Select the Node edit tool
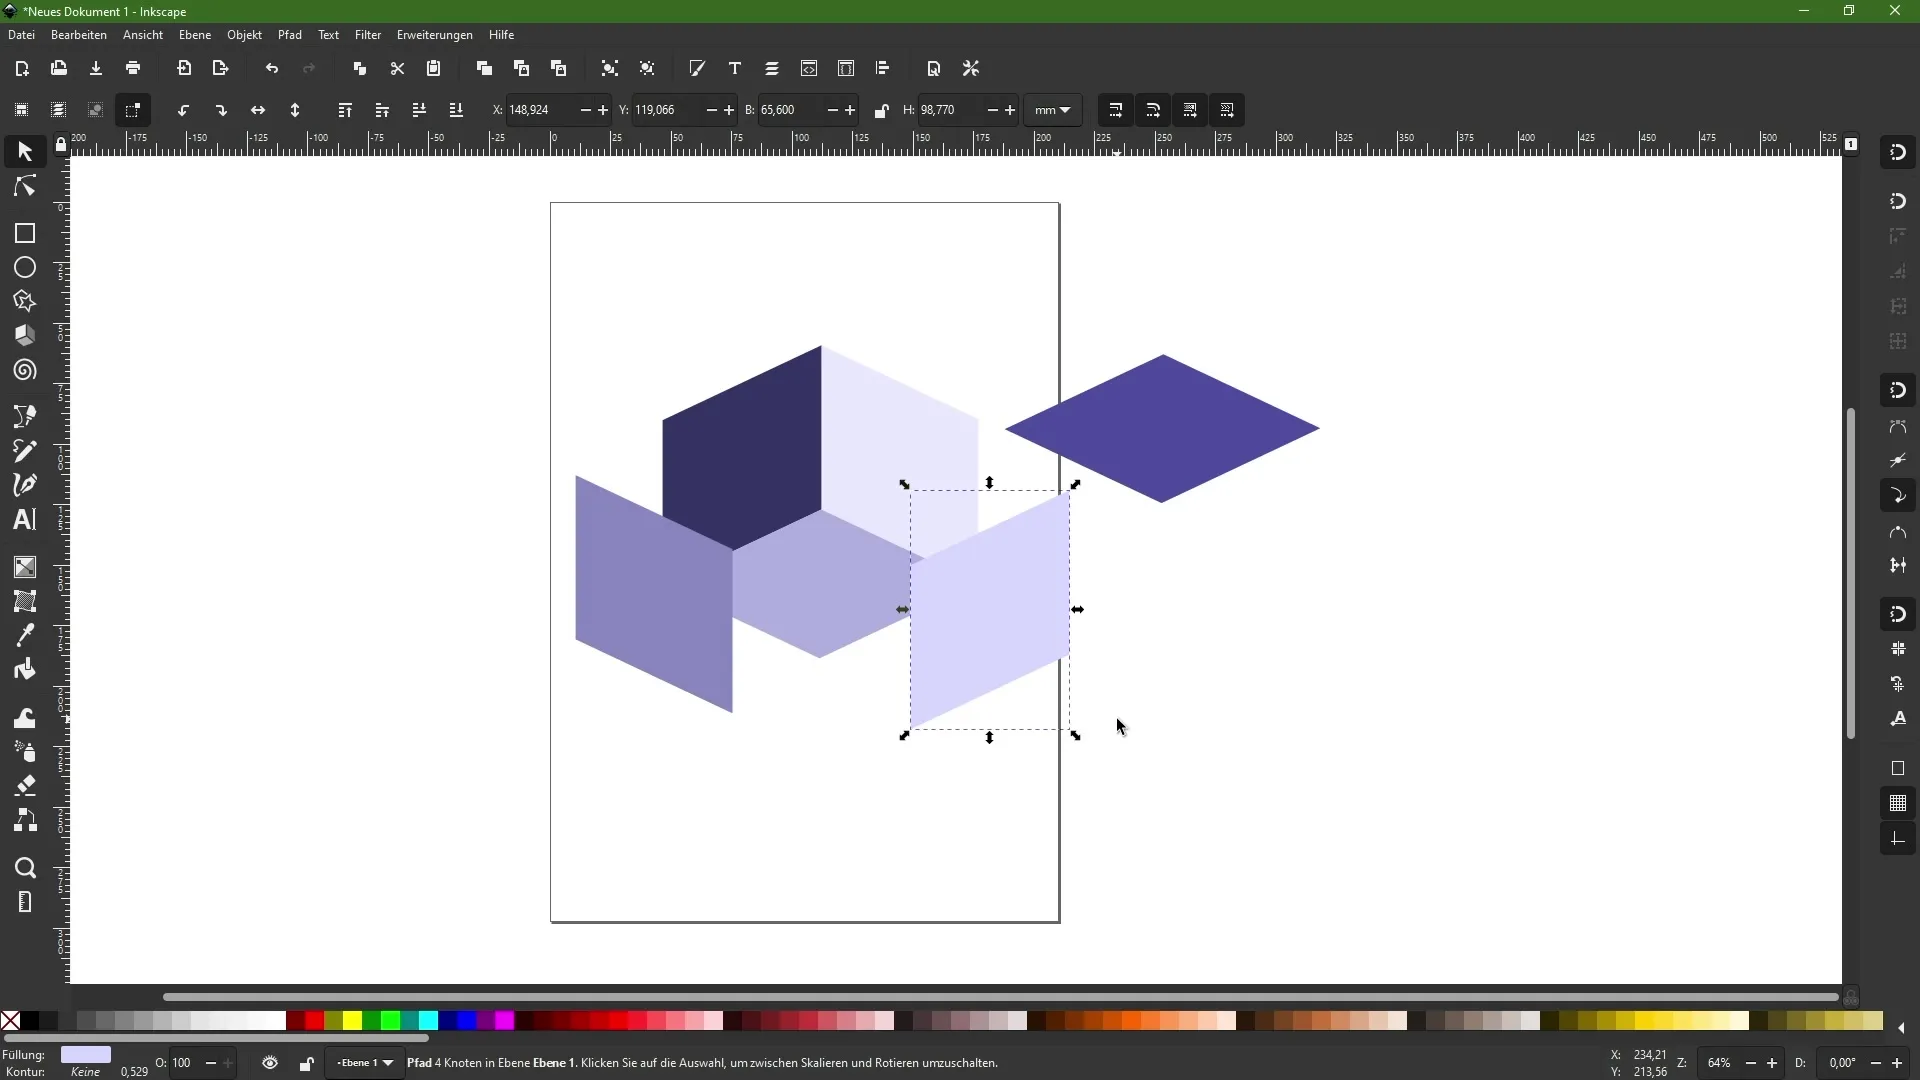Screen dimensions: 1920x1080 coord(25,187)
